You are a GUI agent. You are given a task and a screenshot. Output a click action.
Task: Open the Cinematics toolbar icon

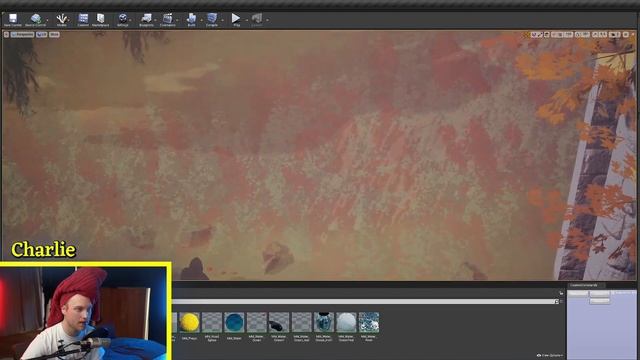click(x=167, y=19)
